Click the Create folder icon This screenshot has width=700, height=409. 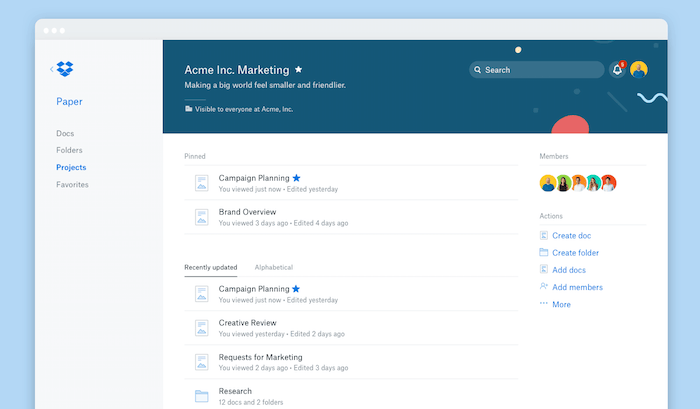pos(544,252)
